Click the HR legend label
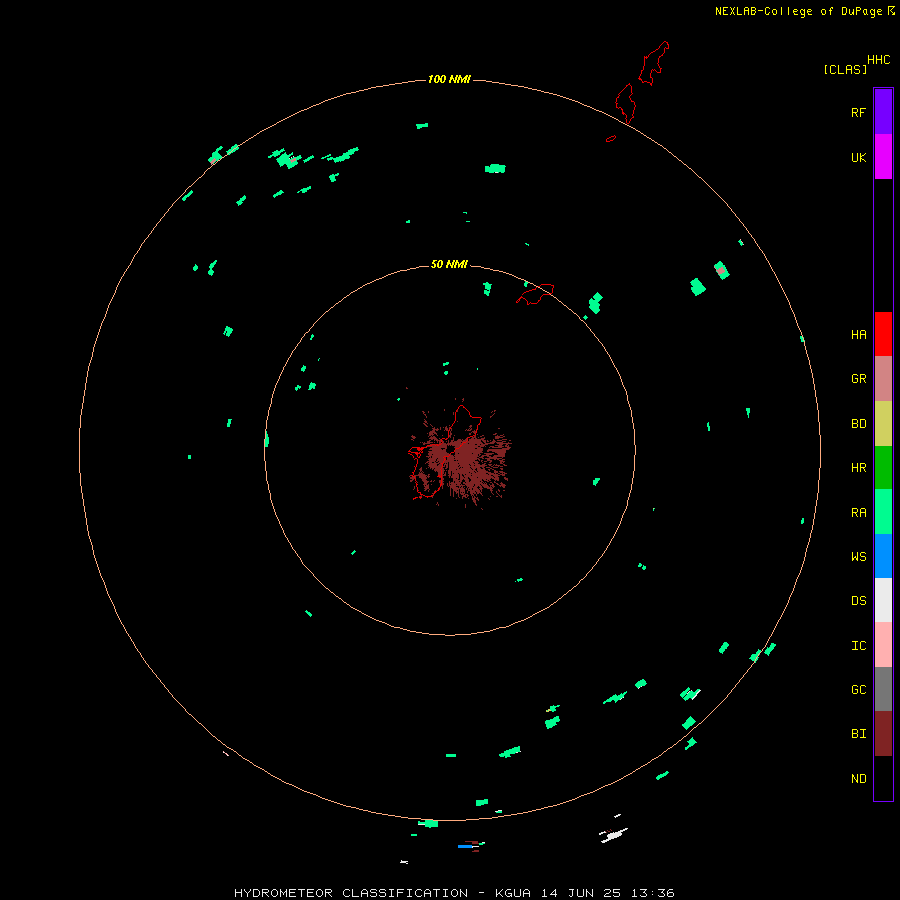The height and width of the screenshot is (900, 900). point(858,468)
